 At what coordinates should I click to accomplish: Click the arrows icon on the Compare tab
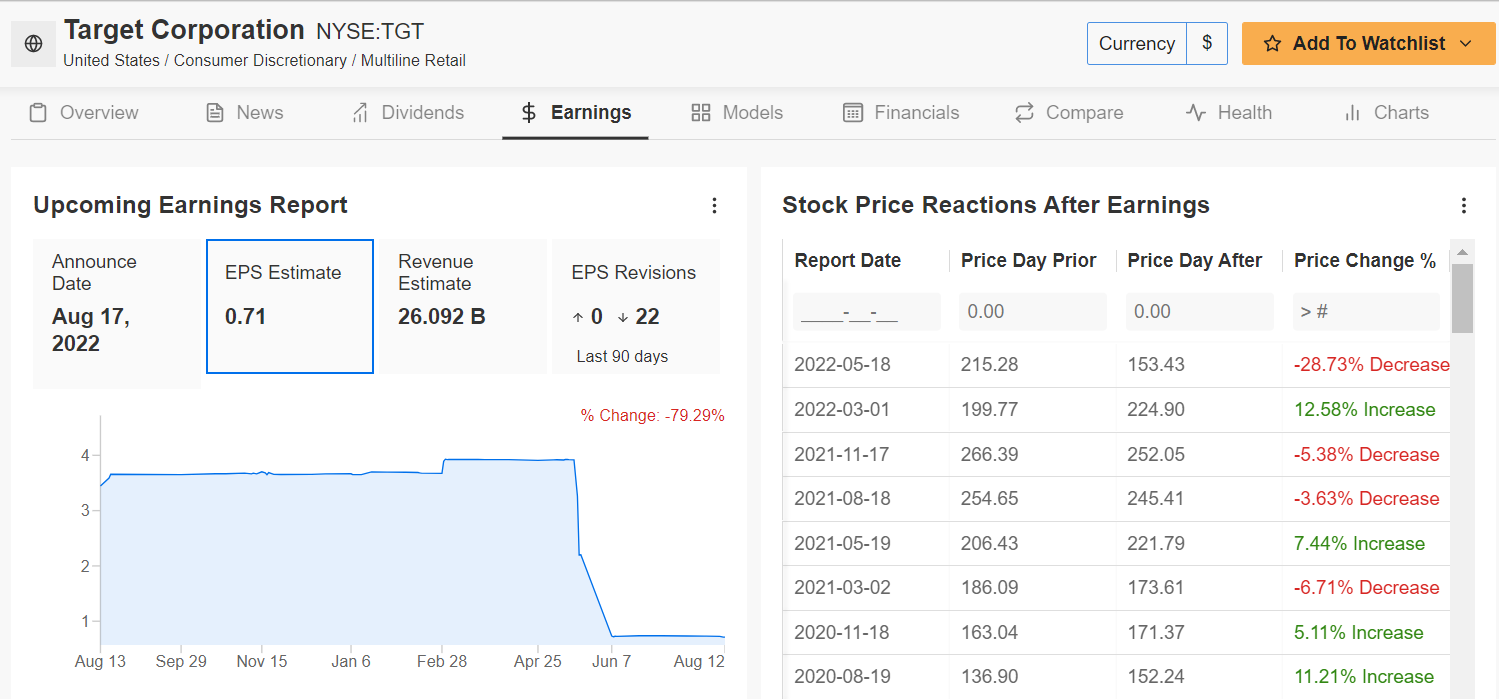[1024, 113]
